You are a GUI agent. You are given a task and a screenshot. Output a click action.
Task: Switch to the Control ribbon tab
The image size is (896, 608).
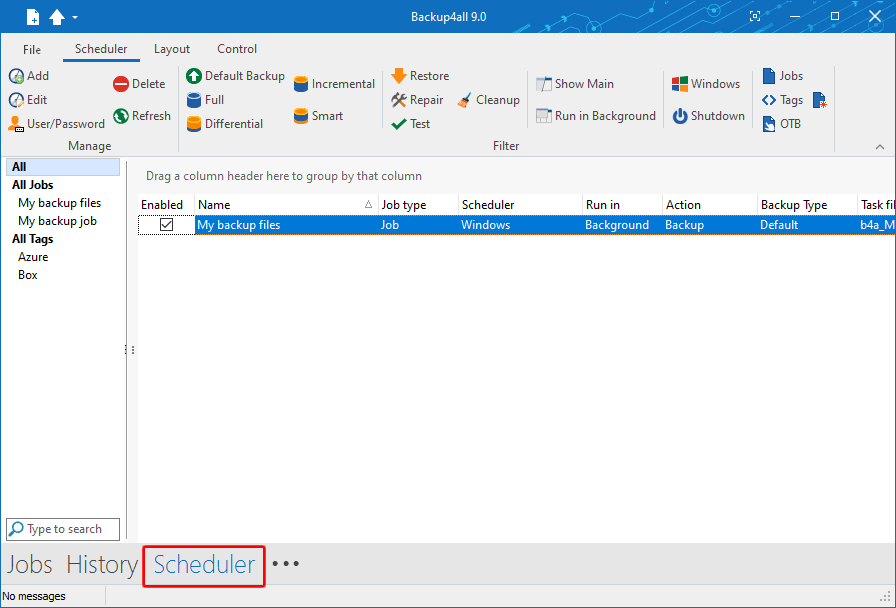click(237, 49)
